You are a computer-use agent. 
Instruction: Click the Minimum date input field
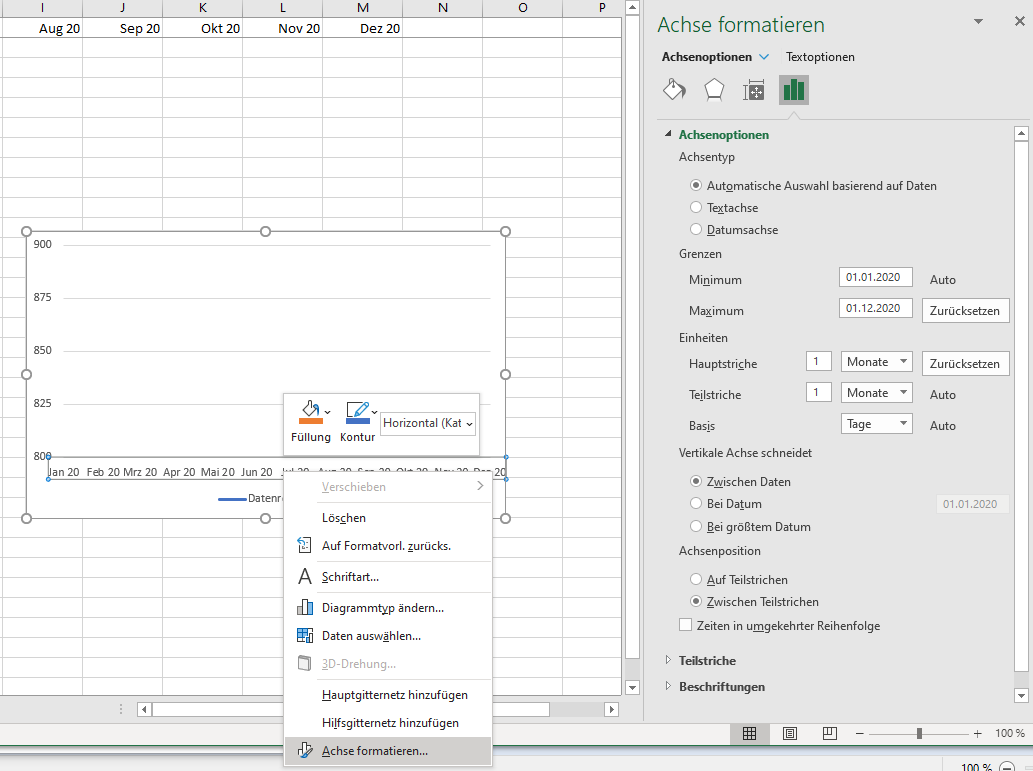pyautogui.click(x=876, y=277)
